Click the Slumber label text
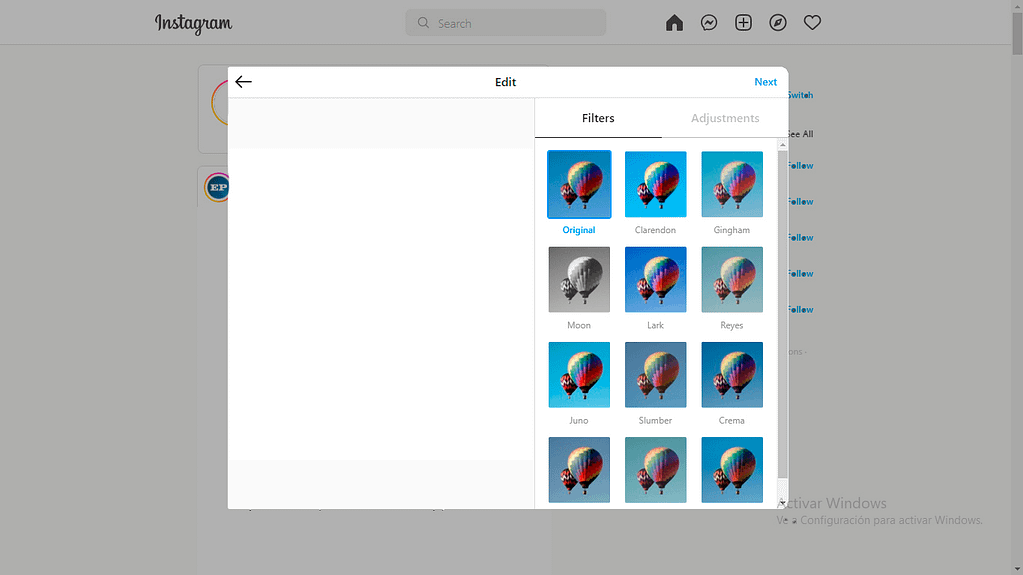This screenshot has width=1023, height=575. click(655, 420)
